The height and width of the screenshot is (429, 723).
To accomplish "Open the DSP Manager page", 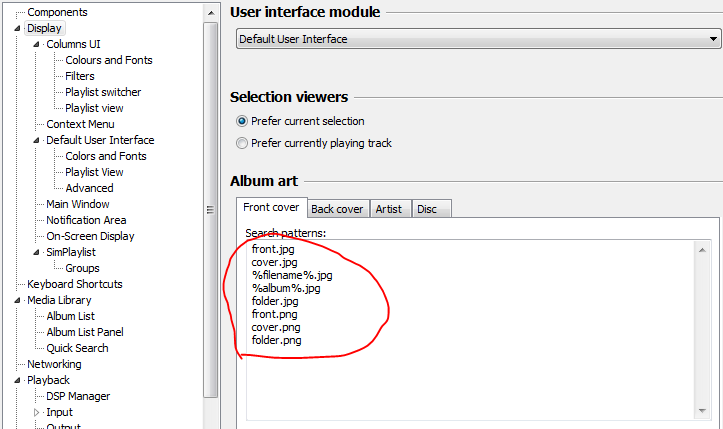I will (78, 396).
